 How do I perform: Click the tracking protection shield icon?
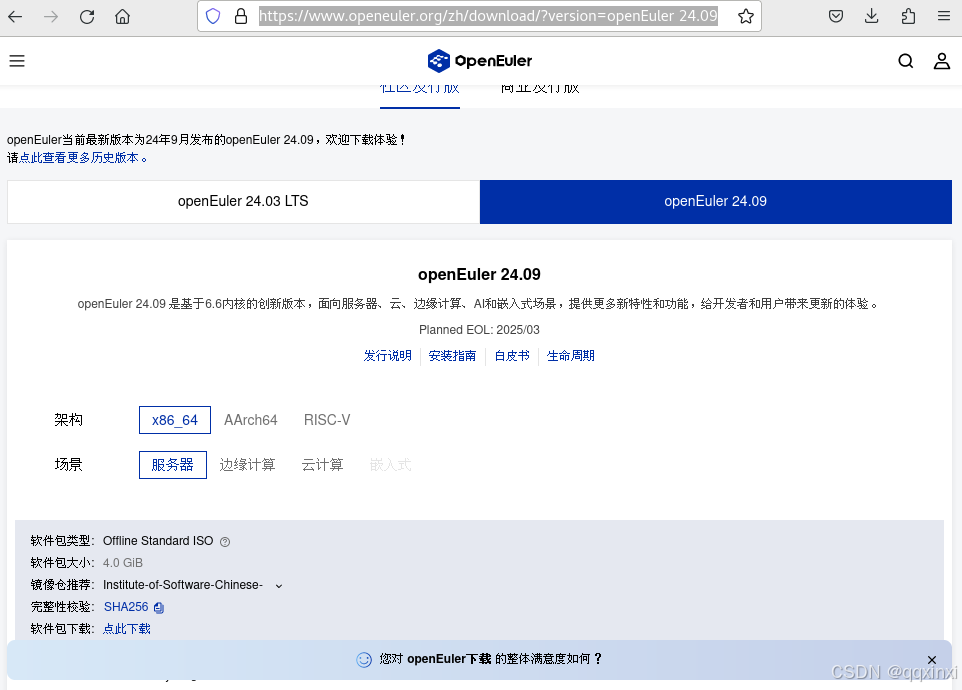(x=213, y=16)
